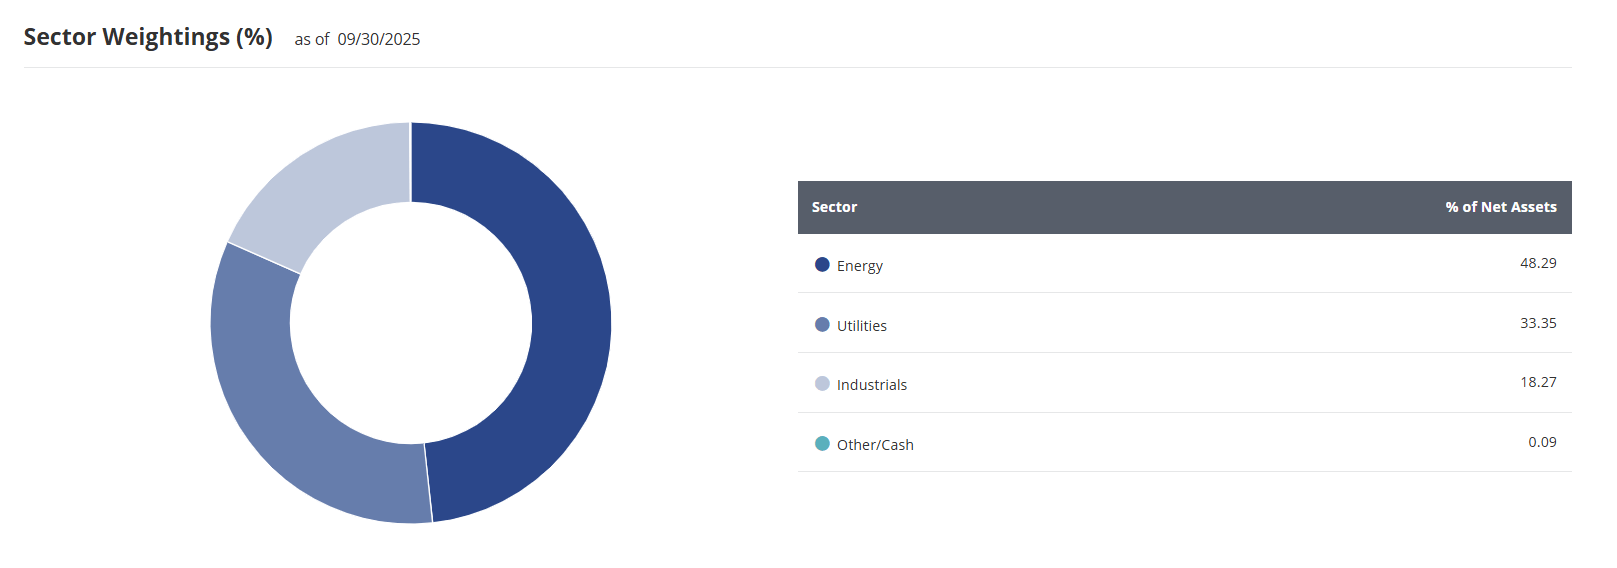
Task: Click the Utilities legend color dot
Action: click(x=822, y=324)
